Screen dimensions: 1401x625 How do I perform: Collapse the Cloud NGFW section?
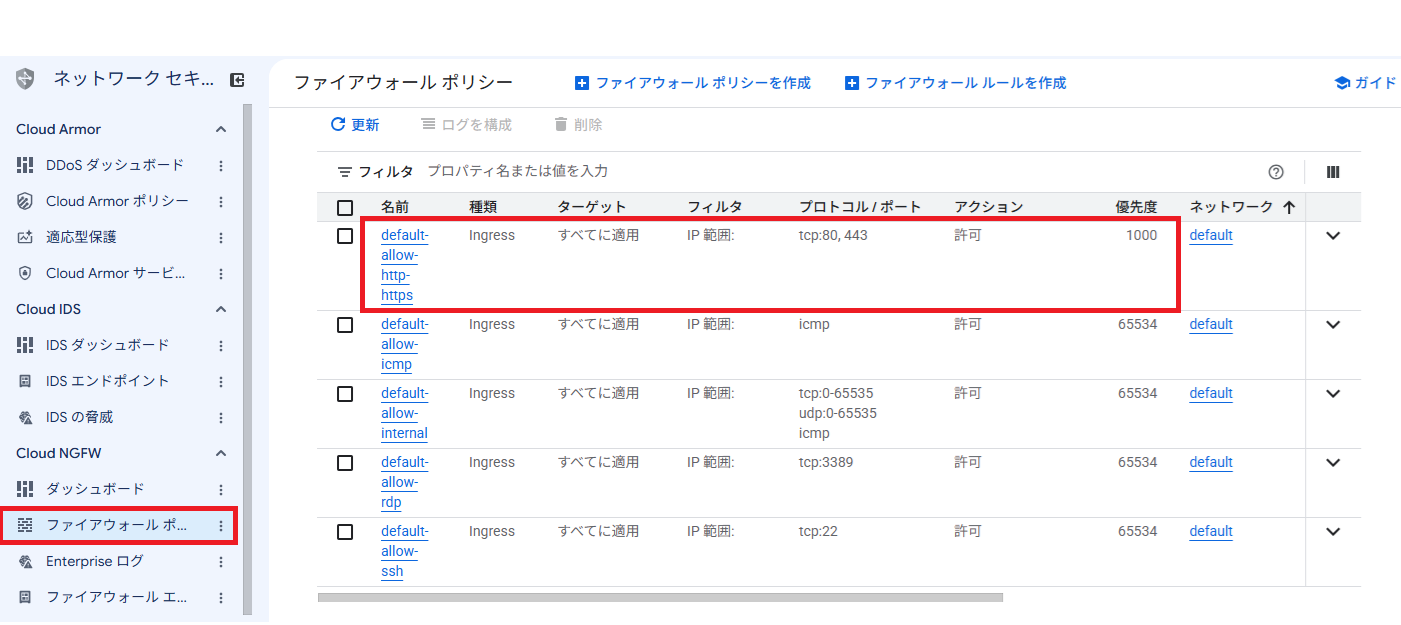pyautogui.click(x=221, y=453)
